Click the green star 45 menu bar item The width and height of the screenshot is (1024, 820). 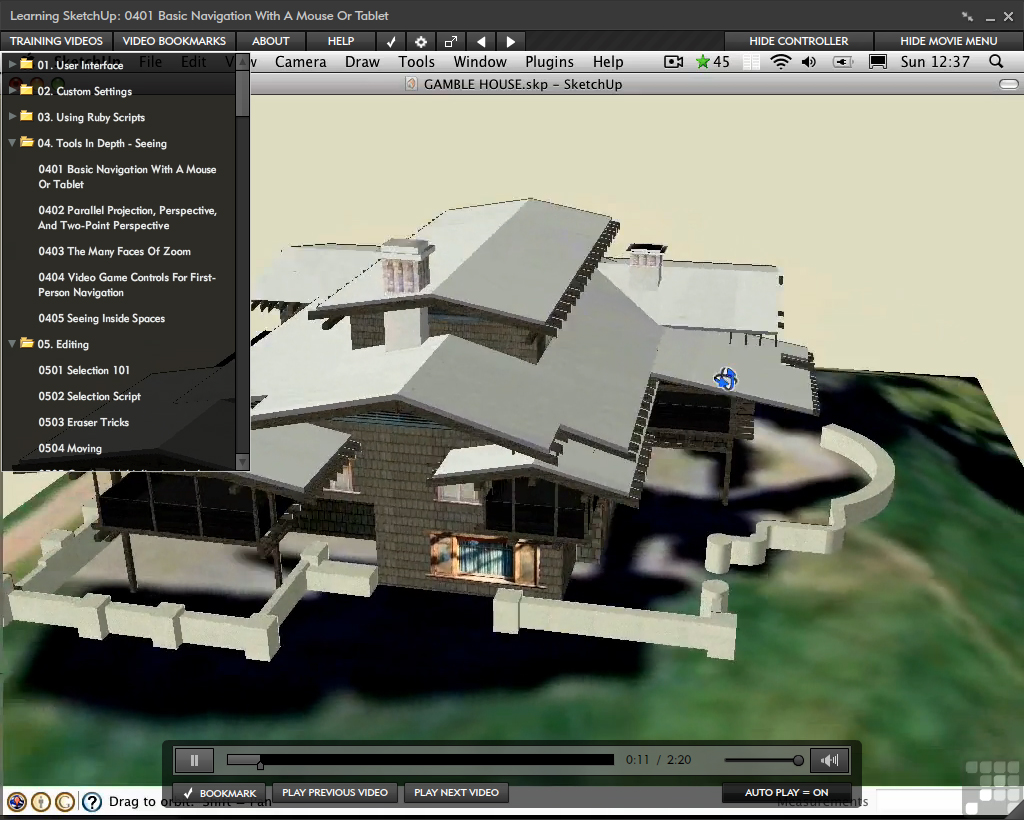coord(712,62)
